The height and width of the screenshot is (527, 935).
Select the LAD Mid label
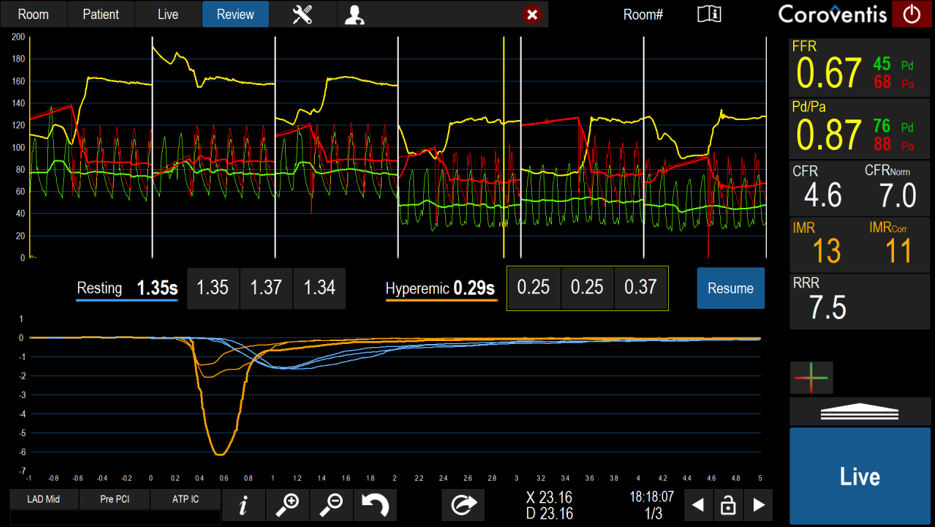[44, 499]
